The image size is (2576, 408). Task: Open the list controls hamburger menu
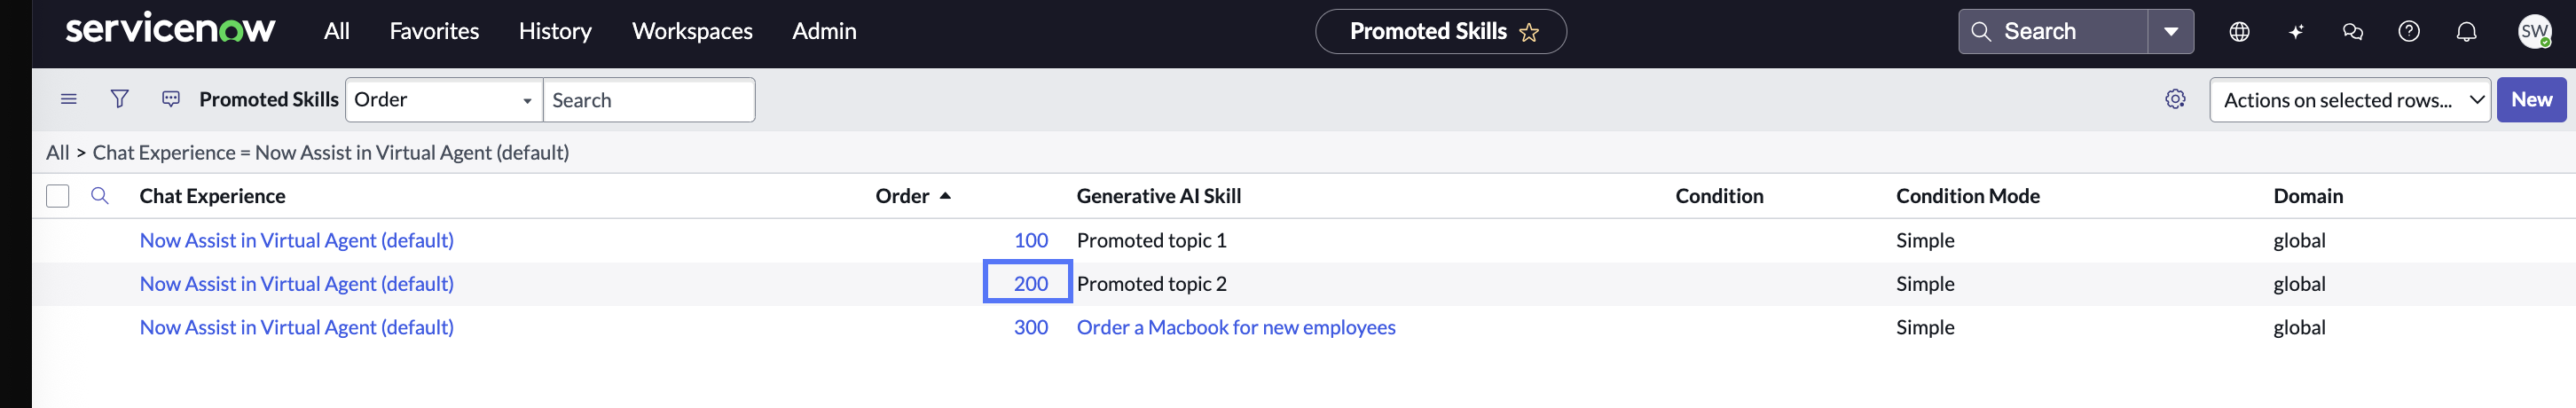pos(69,99)
